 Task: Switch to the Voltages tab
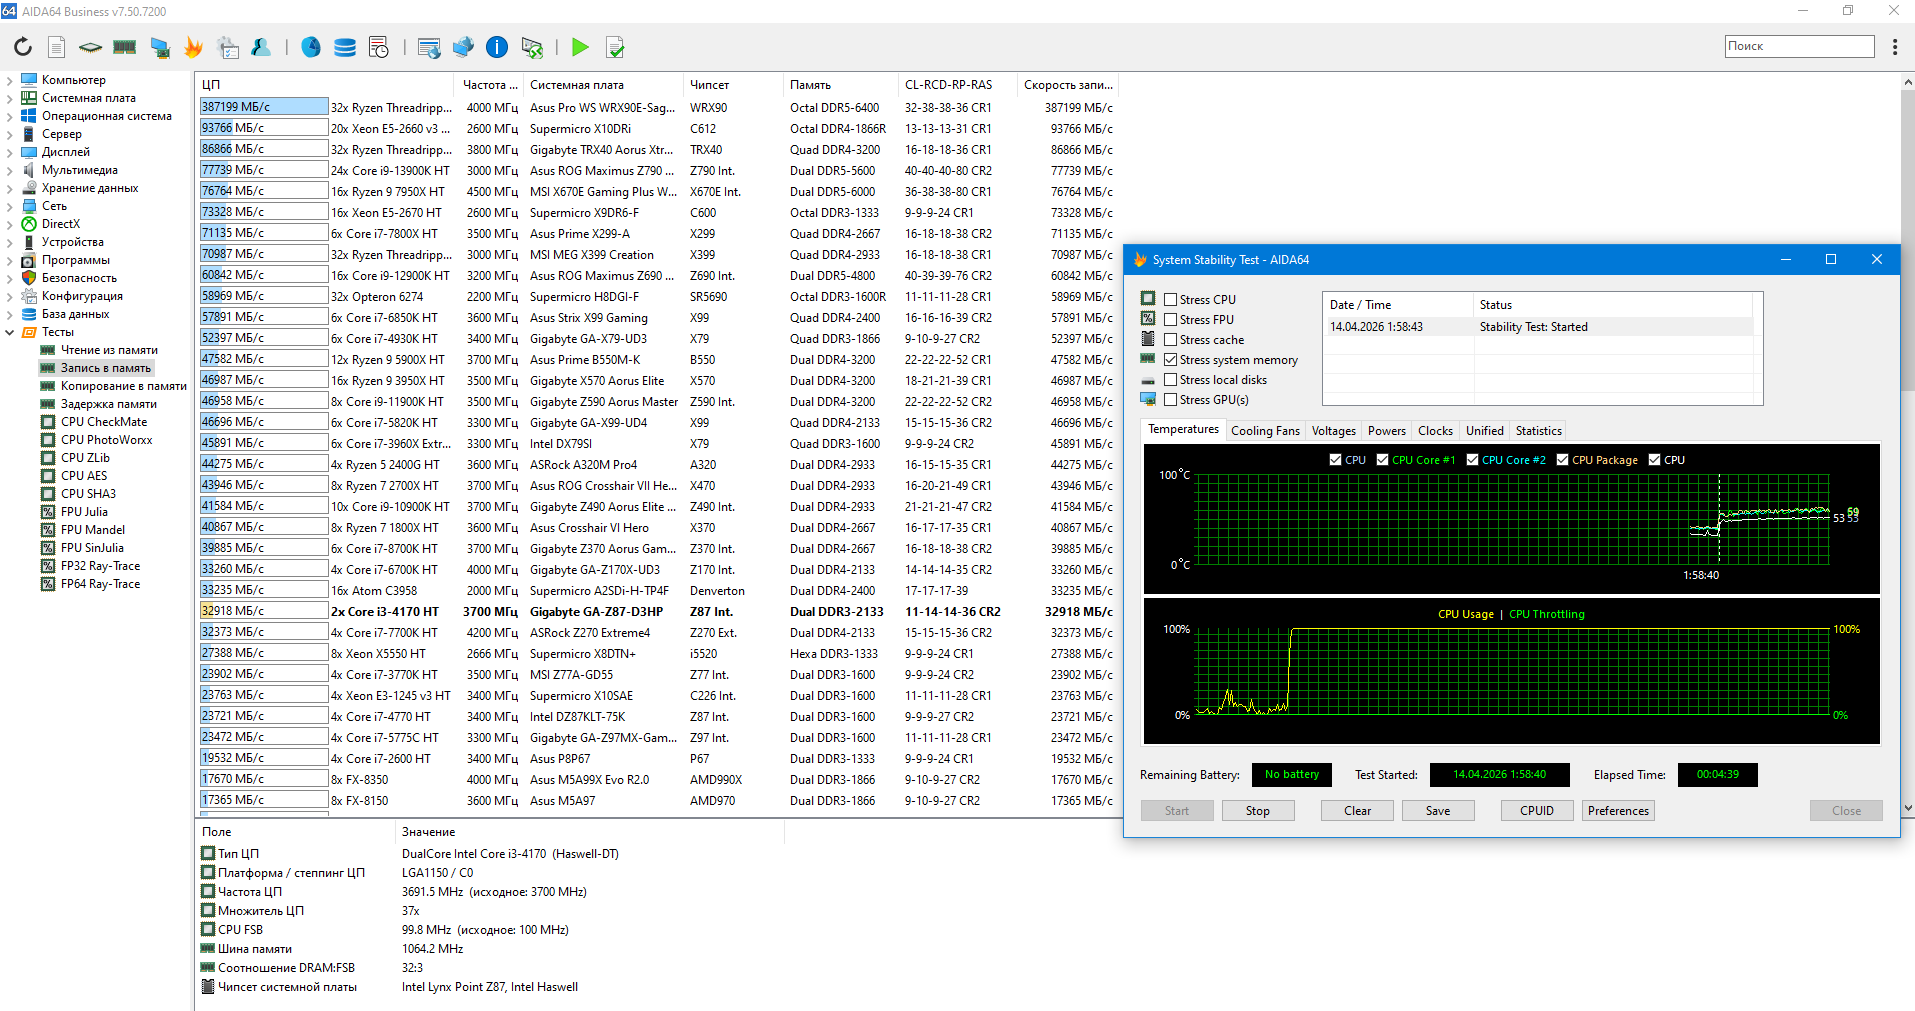click(1333, 431)
